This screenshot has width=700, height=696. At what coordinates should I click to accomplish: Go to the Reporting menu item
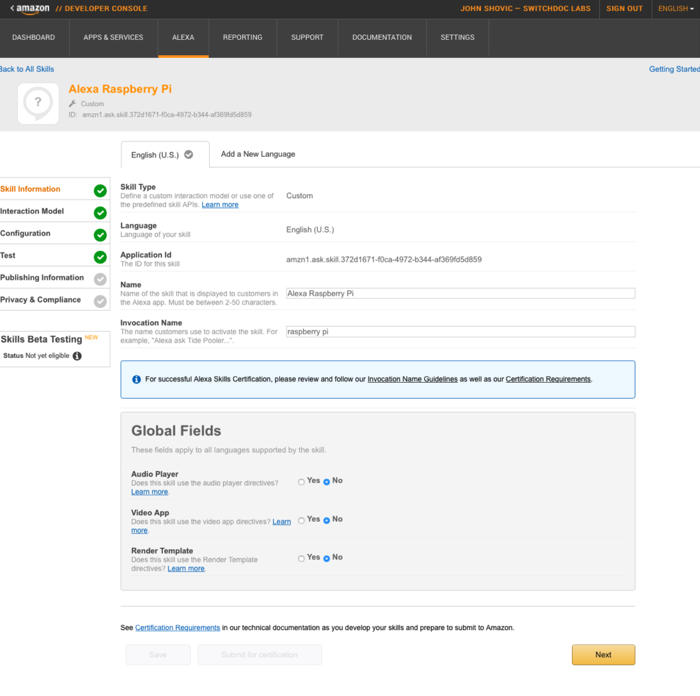pyautogui.click(x=242, y=38)
